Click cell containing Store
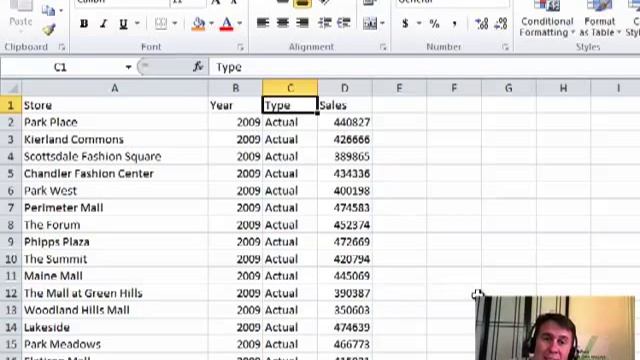This screenshot has height=360, width=640. point(115,105)
